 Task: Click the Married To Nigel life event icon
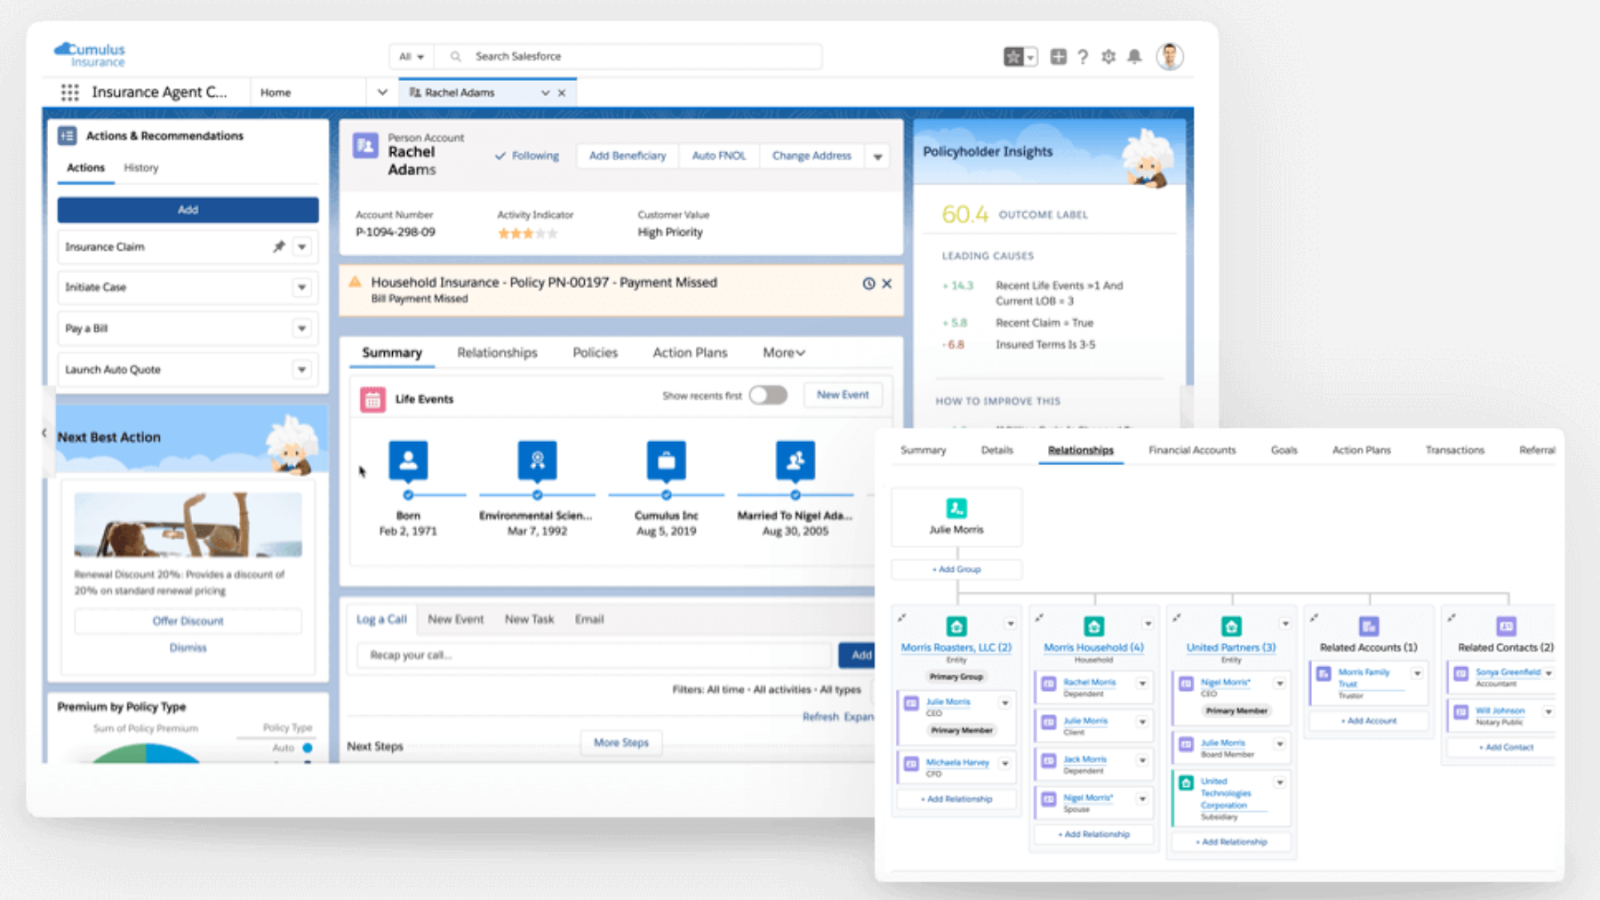click(795, 460)
